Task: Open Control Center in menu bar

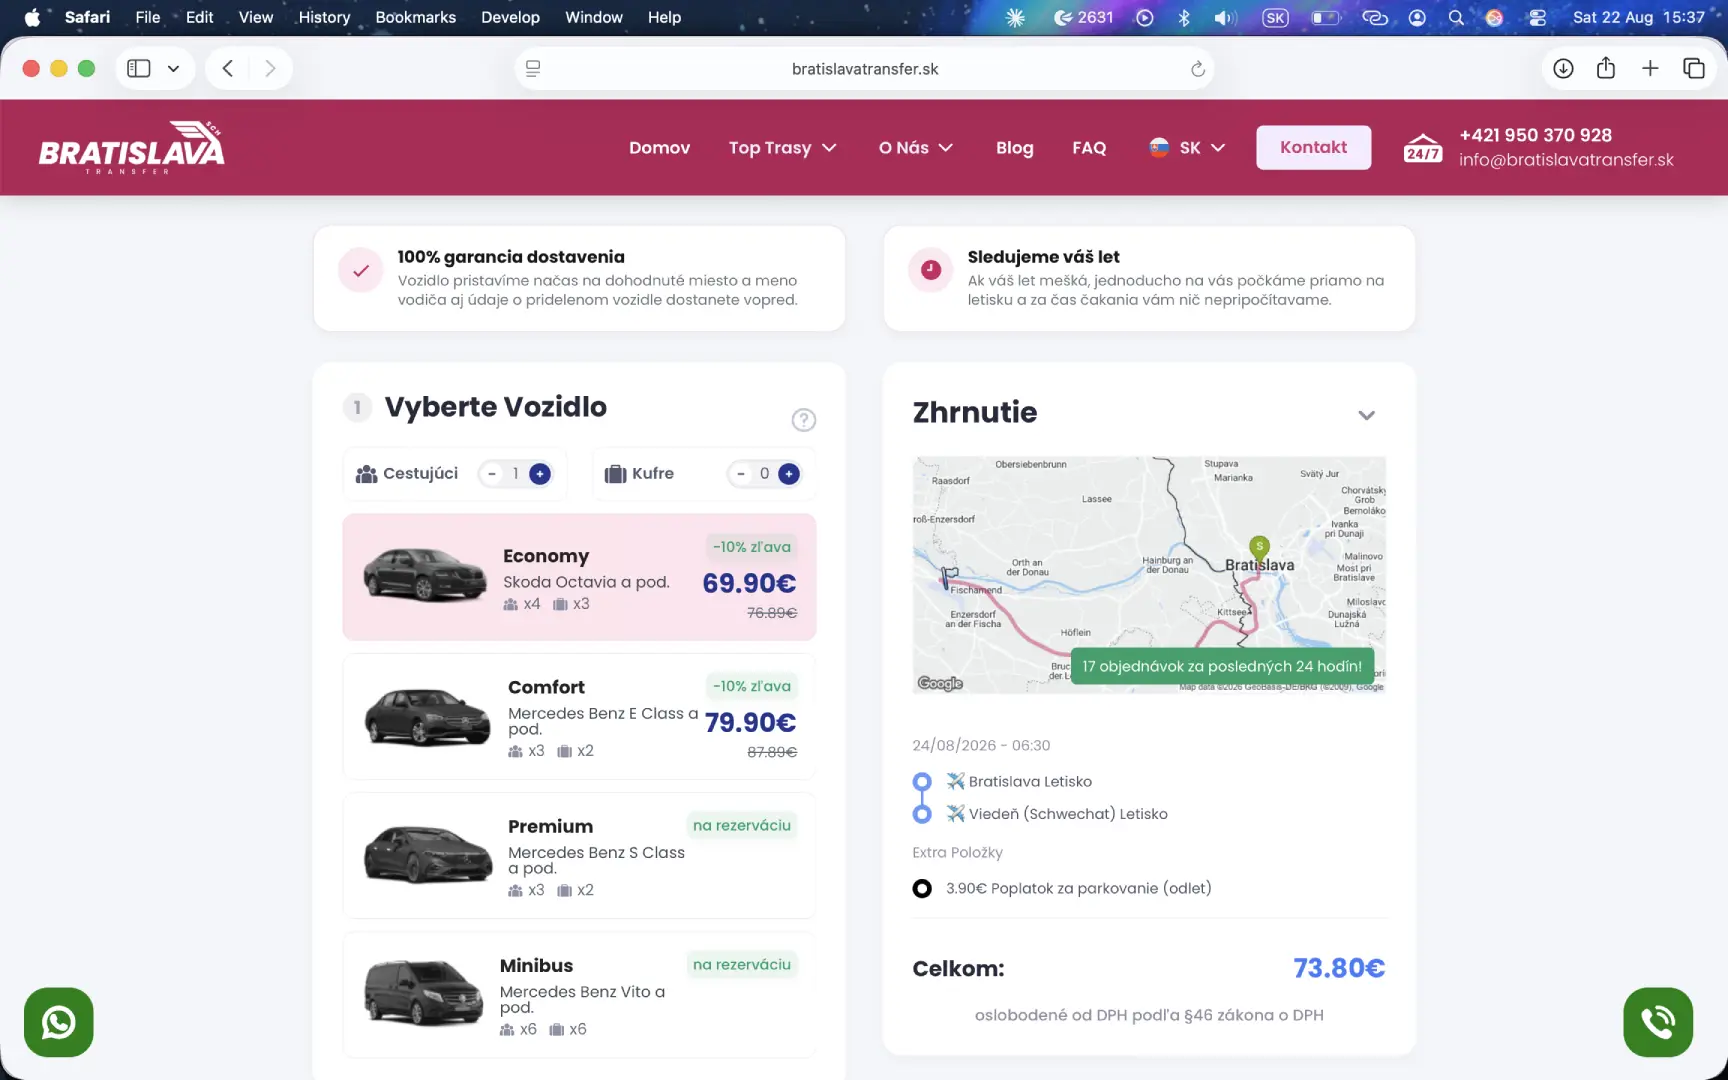Action: [x=1537, y=17]
